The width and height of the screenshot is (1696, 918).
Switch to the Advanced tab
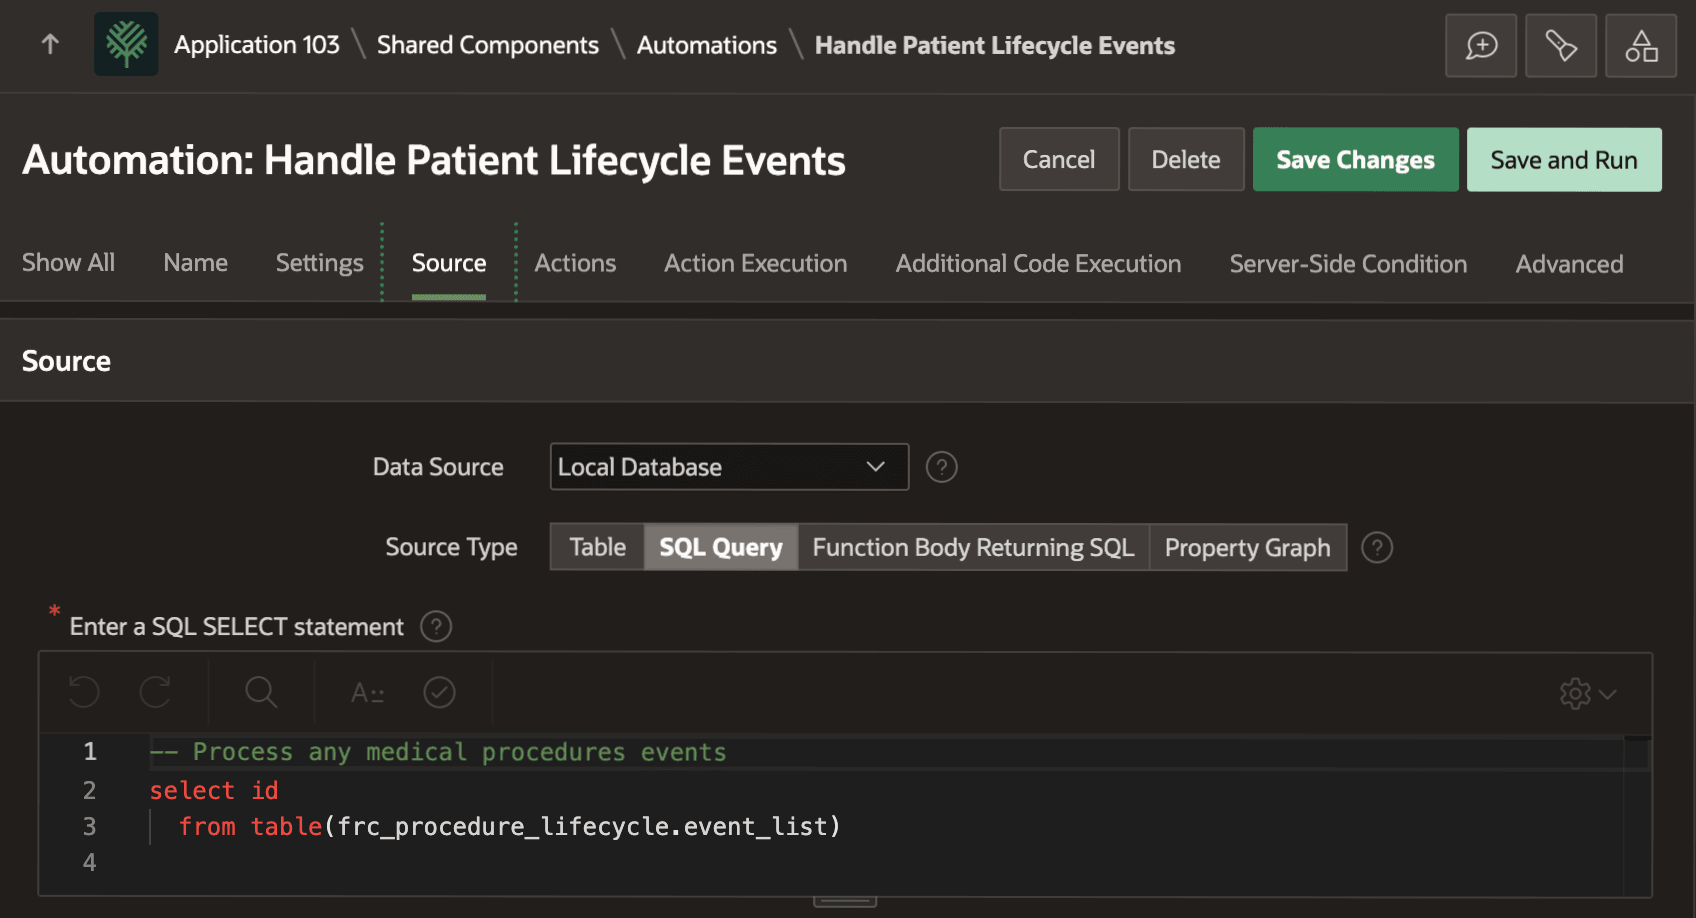click(1569, 263)
